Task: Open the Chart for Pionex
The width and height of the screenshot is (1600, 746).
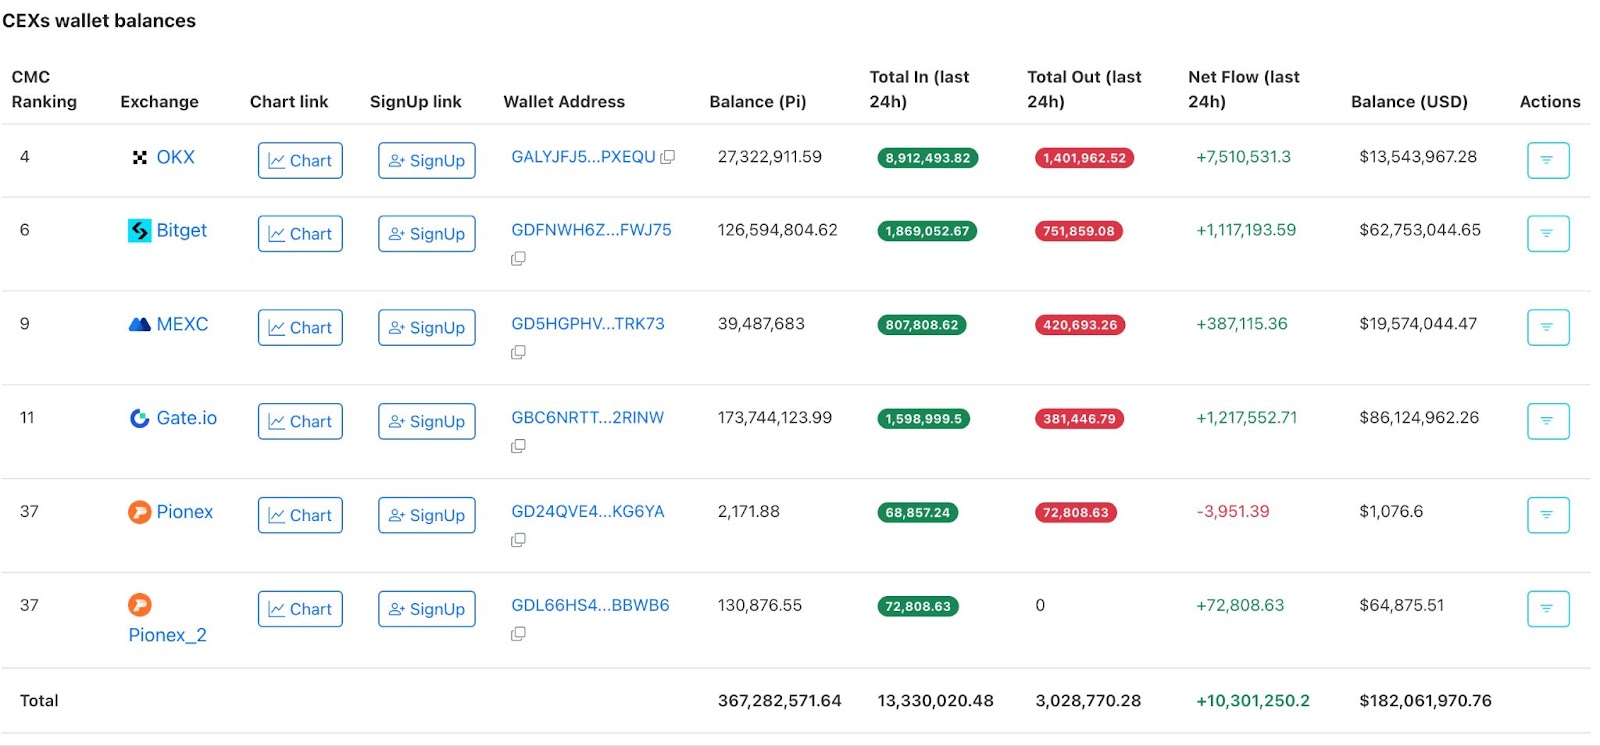Action: click(x=300, y=515)
